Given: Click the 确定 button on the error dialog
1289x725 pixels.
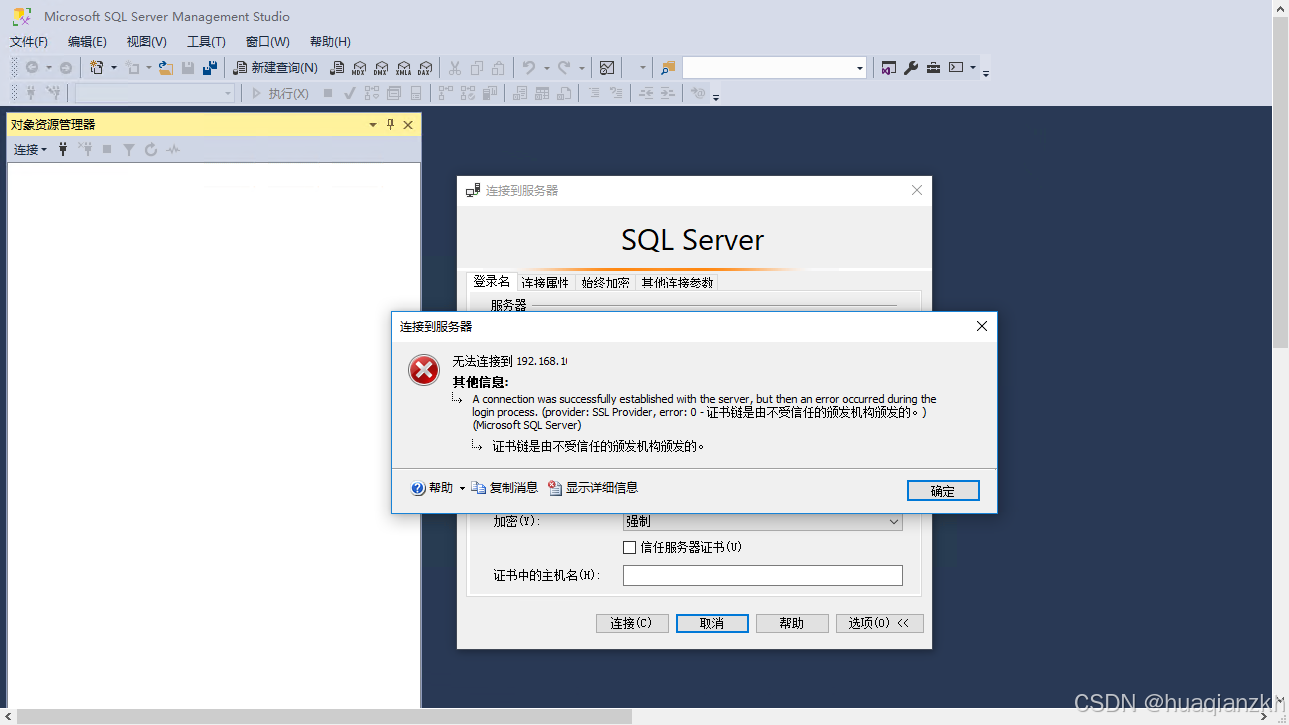Looking at the screenshot, I should 942,491.
